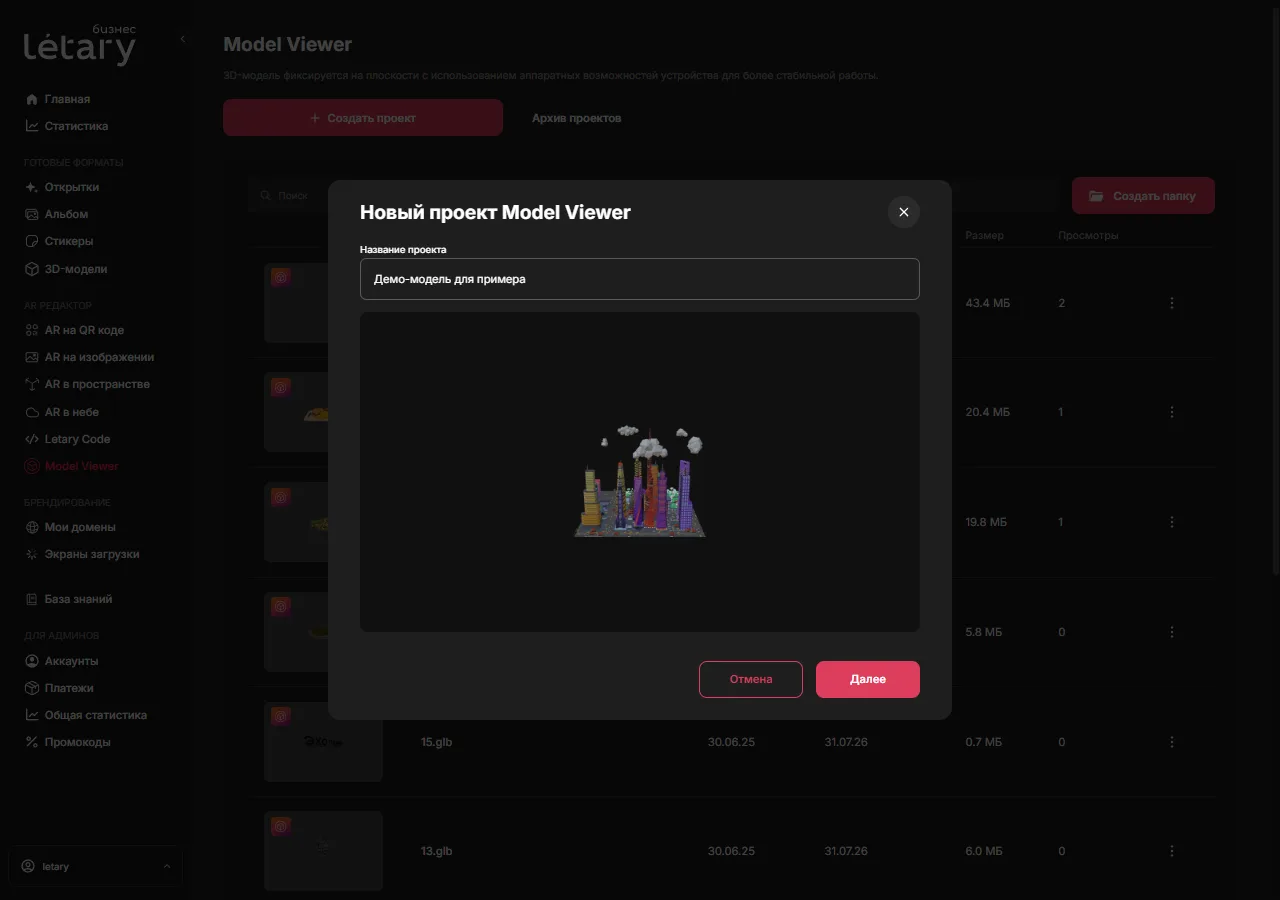
Task: Click the 43.4 МБ size cell
Action: [988, 303]
